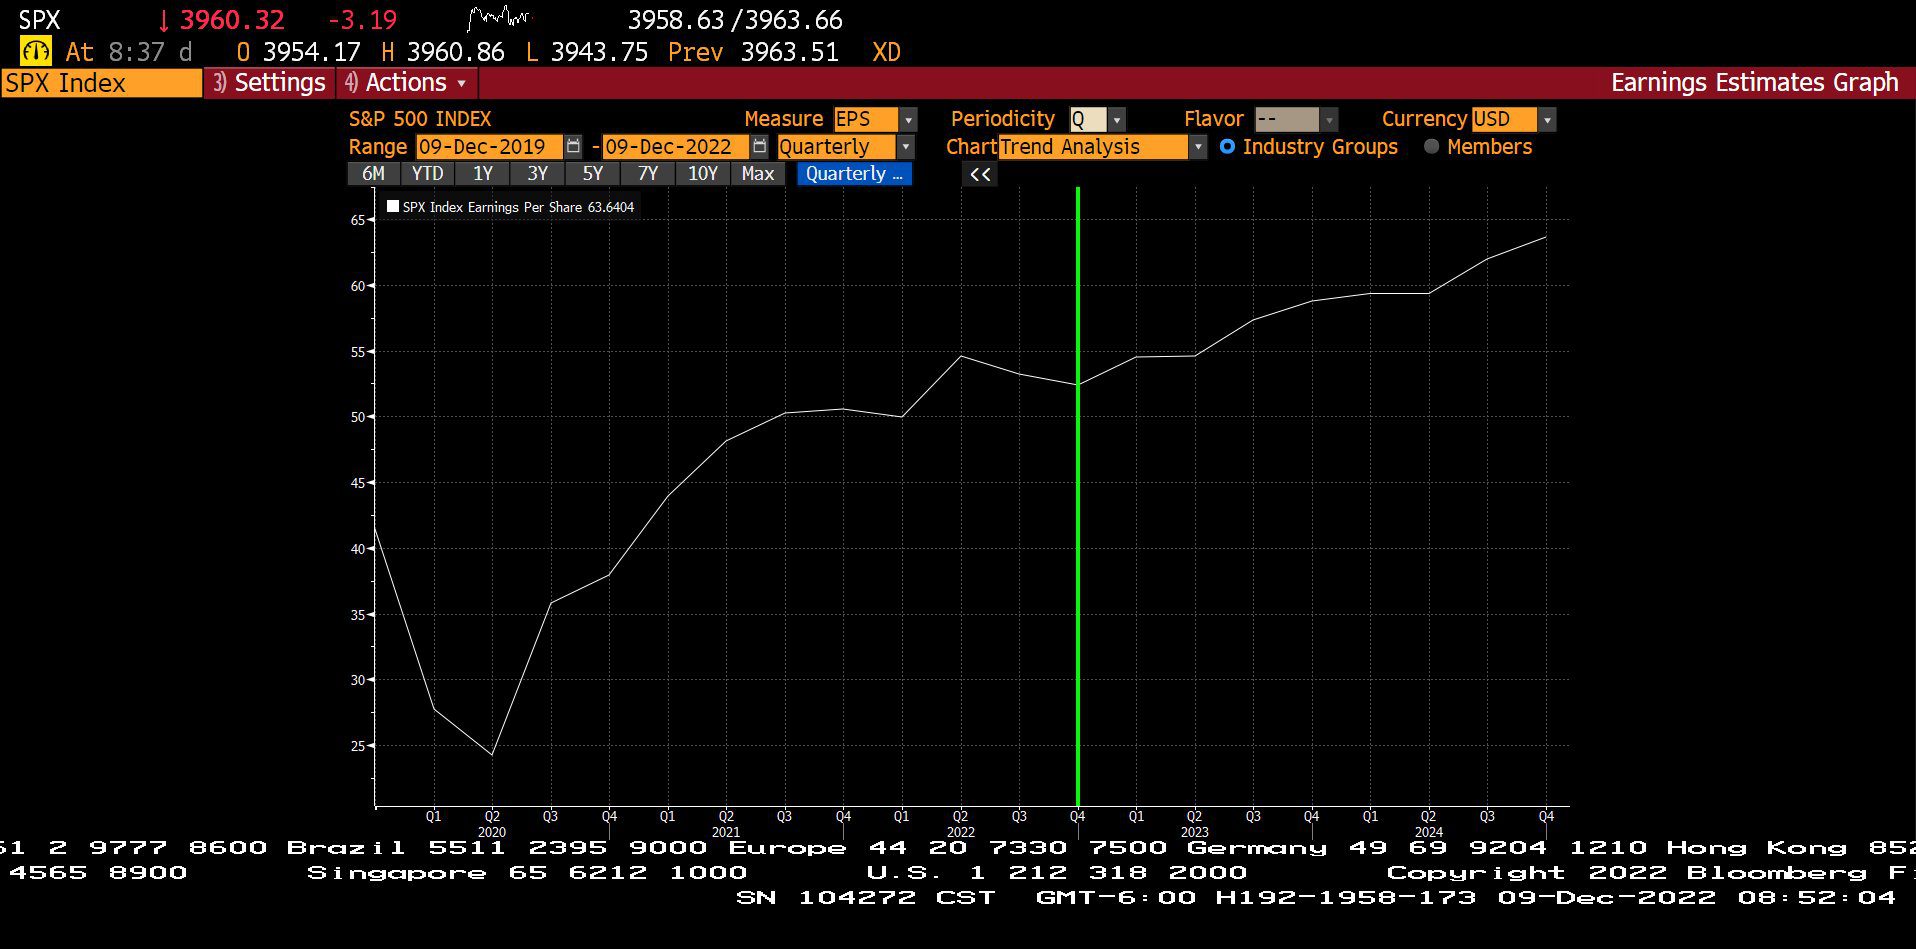Viewport: 1916px width, 949px height.
Task: Select the Members radio button
Action: click(1431, 146)
